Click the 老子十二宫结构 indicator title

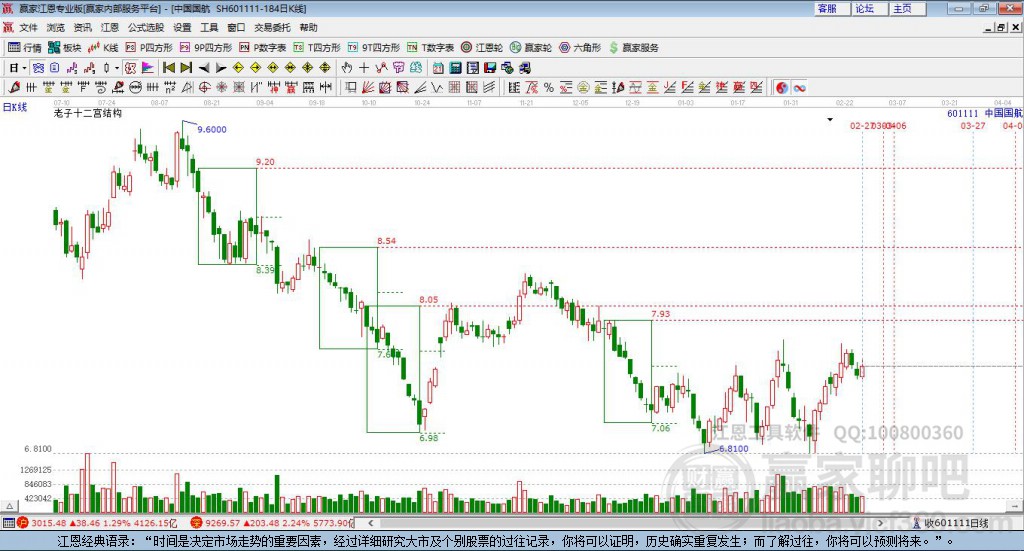click(88, 113)
